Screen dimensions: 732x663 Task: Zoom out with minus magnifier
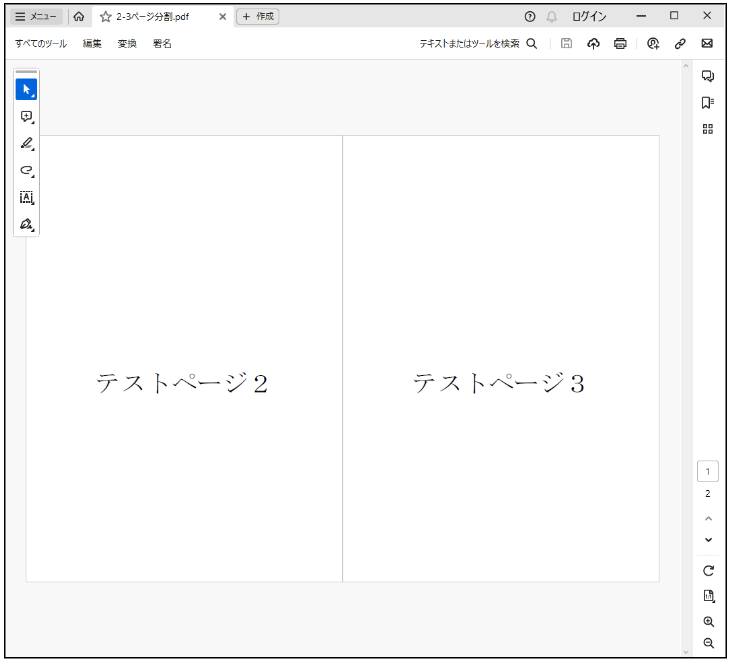[709, 643]
